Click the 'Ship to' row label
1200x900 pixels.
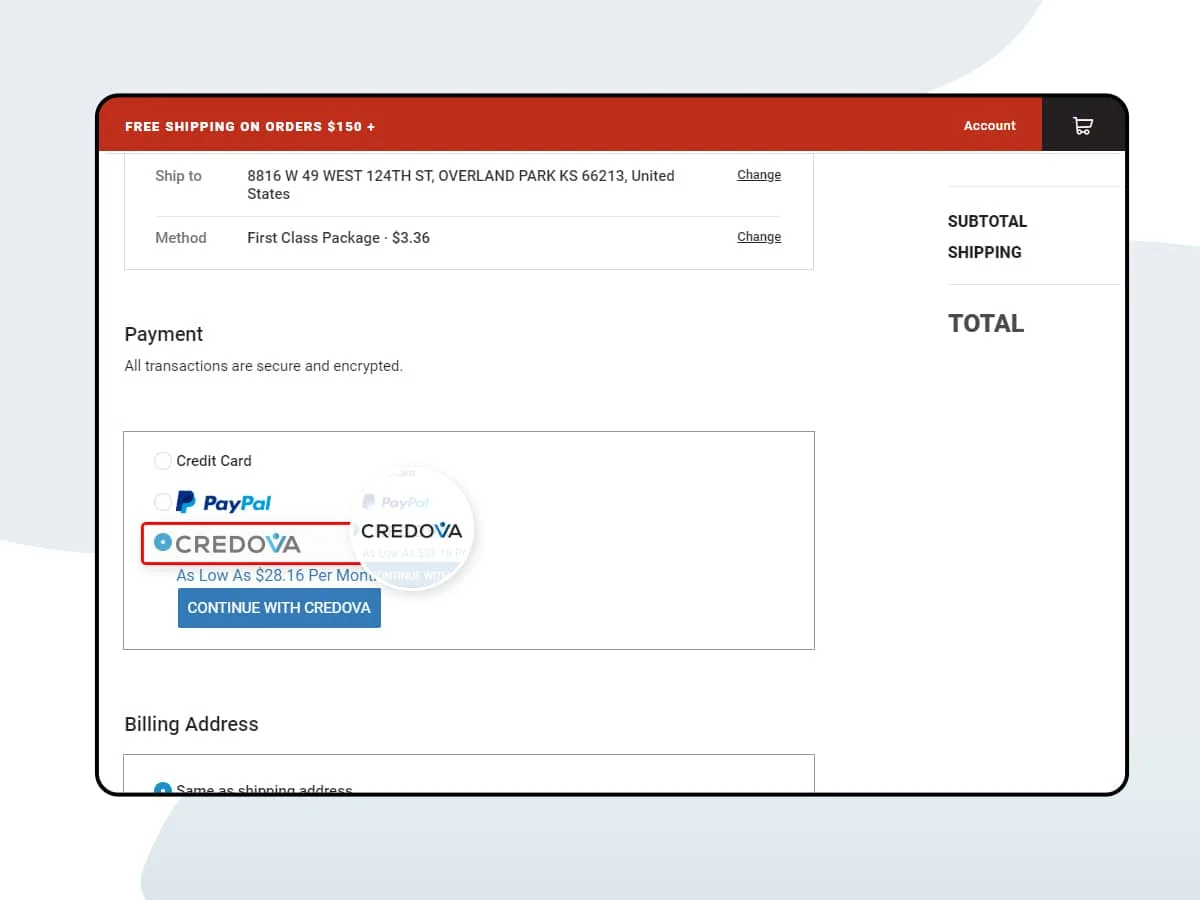pos(178,176)
